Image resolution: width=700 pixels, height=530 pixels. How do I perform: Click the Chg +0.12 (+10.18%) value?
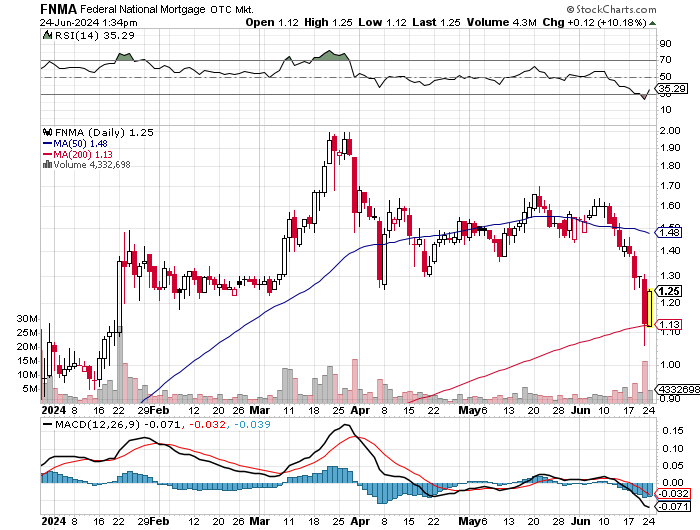click(x=594, y=22)
